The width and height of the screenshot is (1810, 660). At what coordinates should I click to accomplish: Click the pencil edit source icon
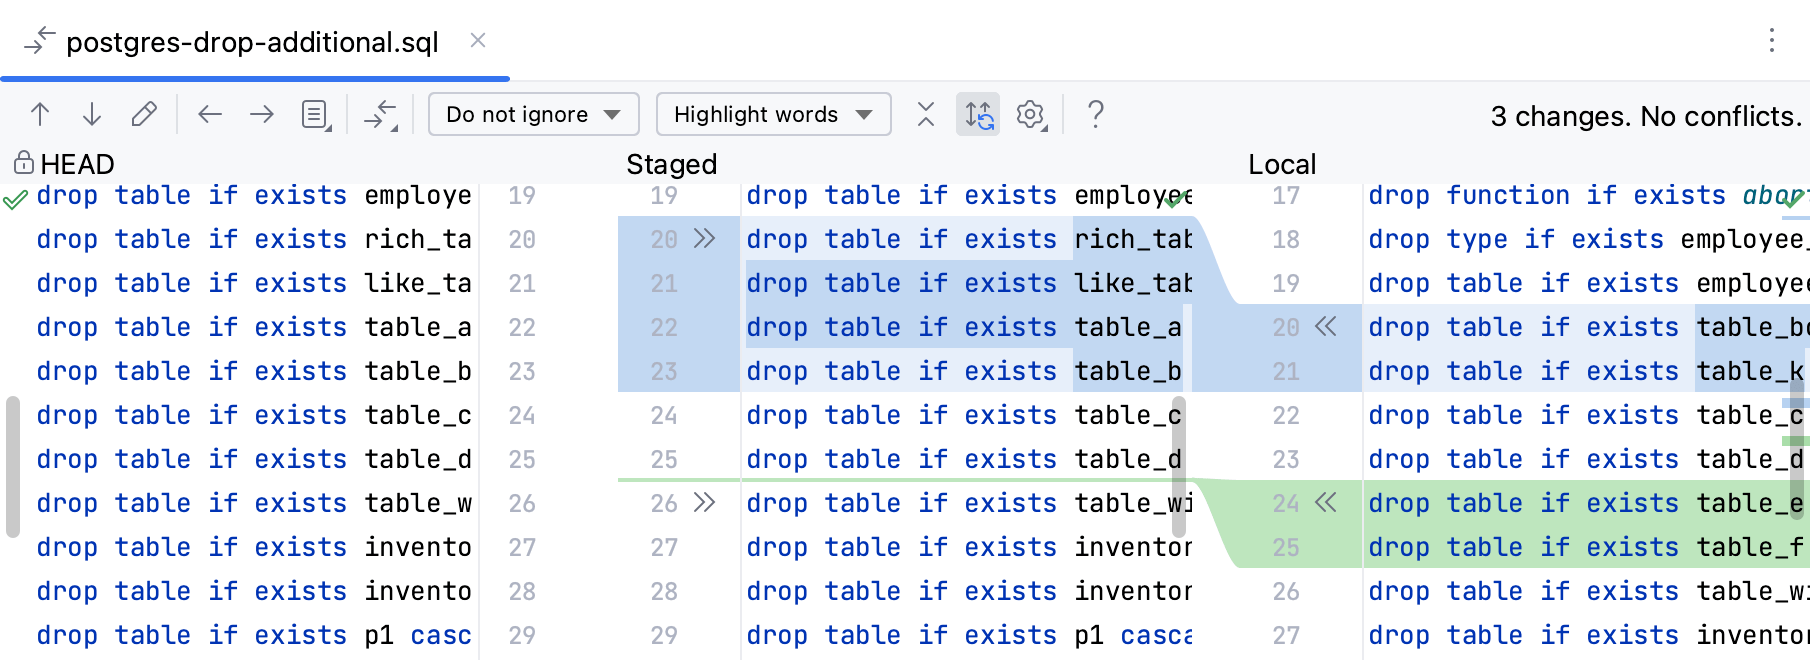[144, 115]
